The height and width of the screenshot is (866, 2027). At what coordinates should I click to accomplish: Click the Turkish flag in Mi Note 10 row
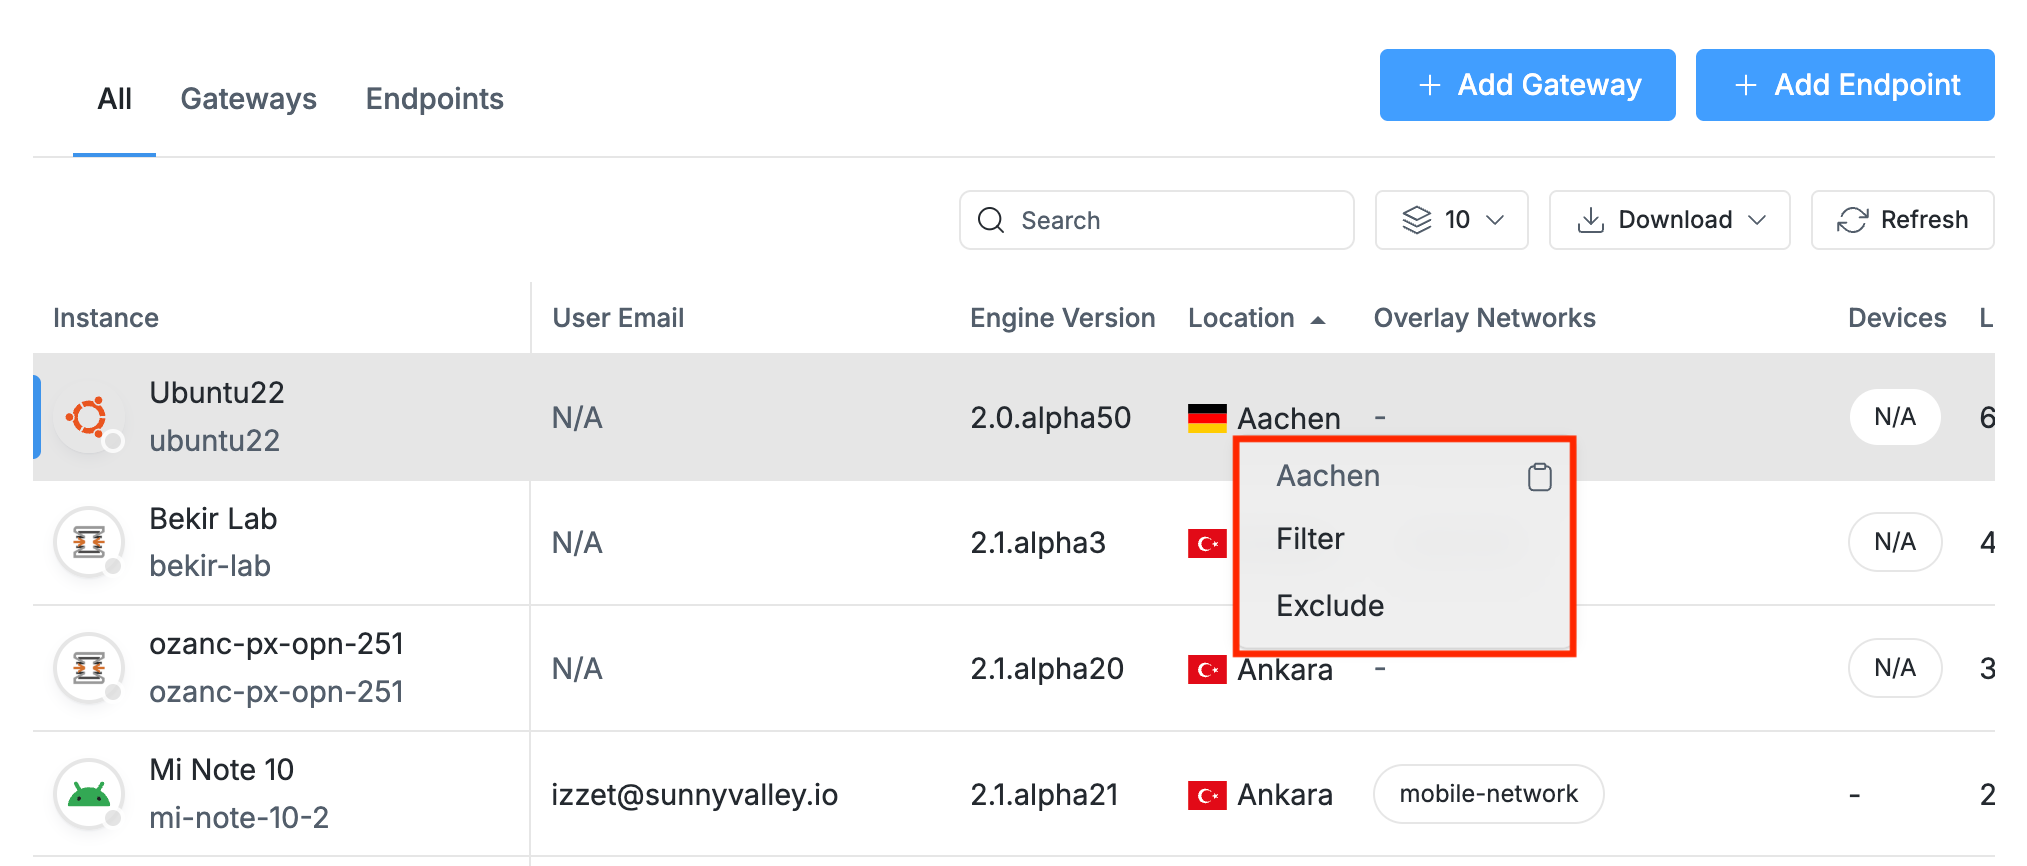(1207, 795)
